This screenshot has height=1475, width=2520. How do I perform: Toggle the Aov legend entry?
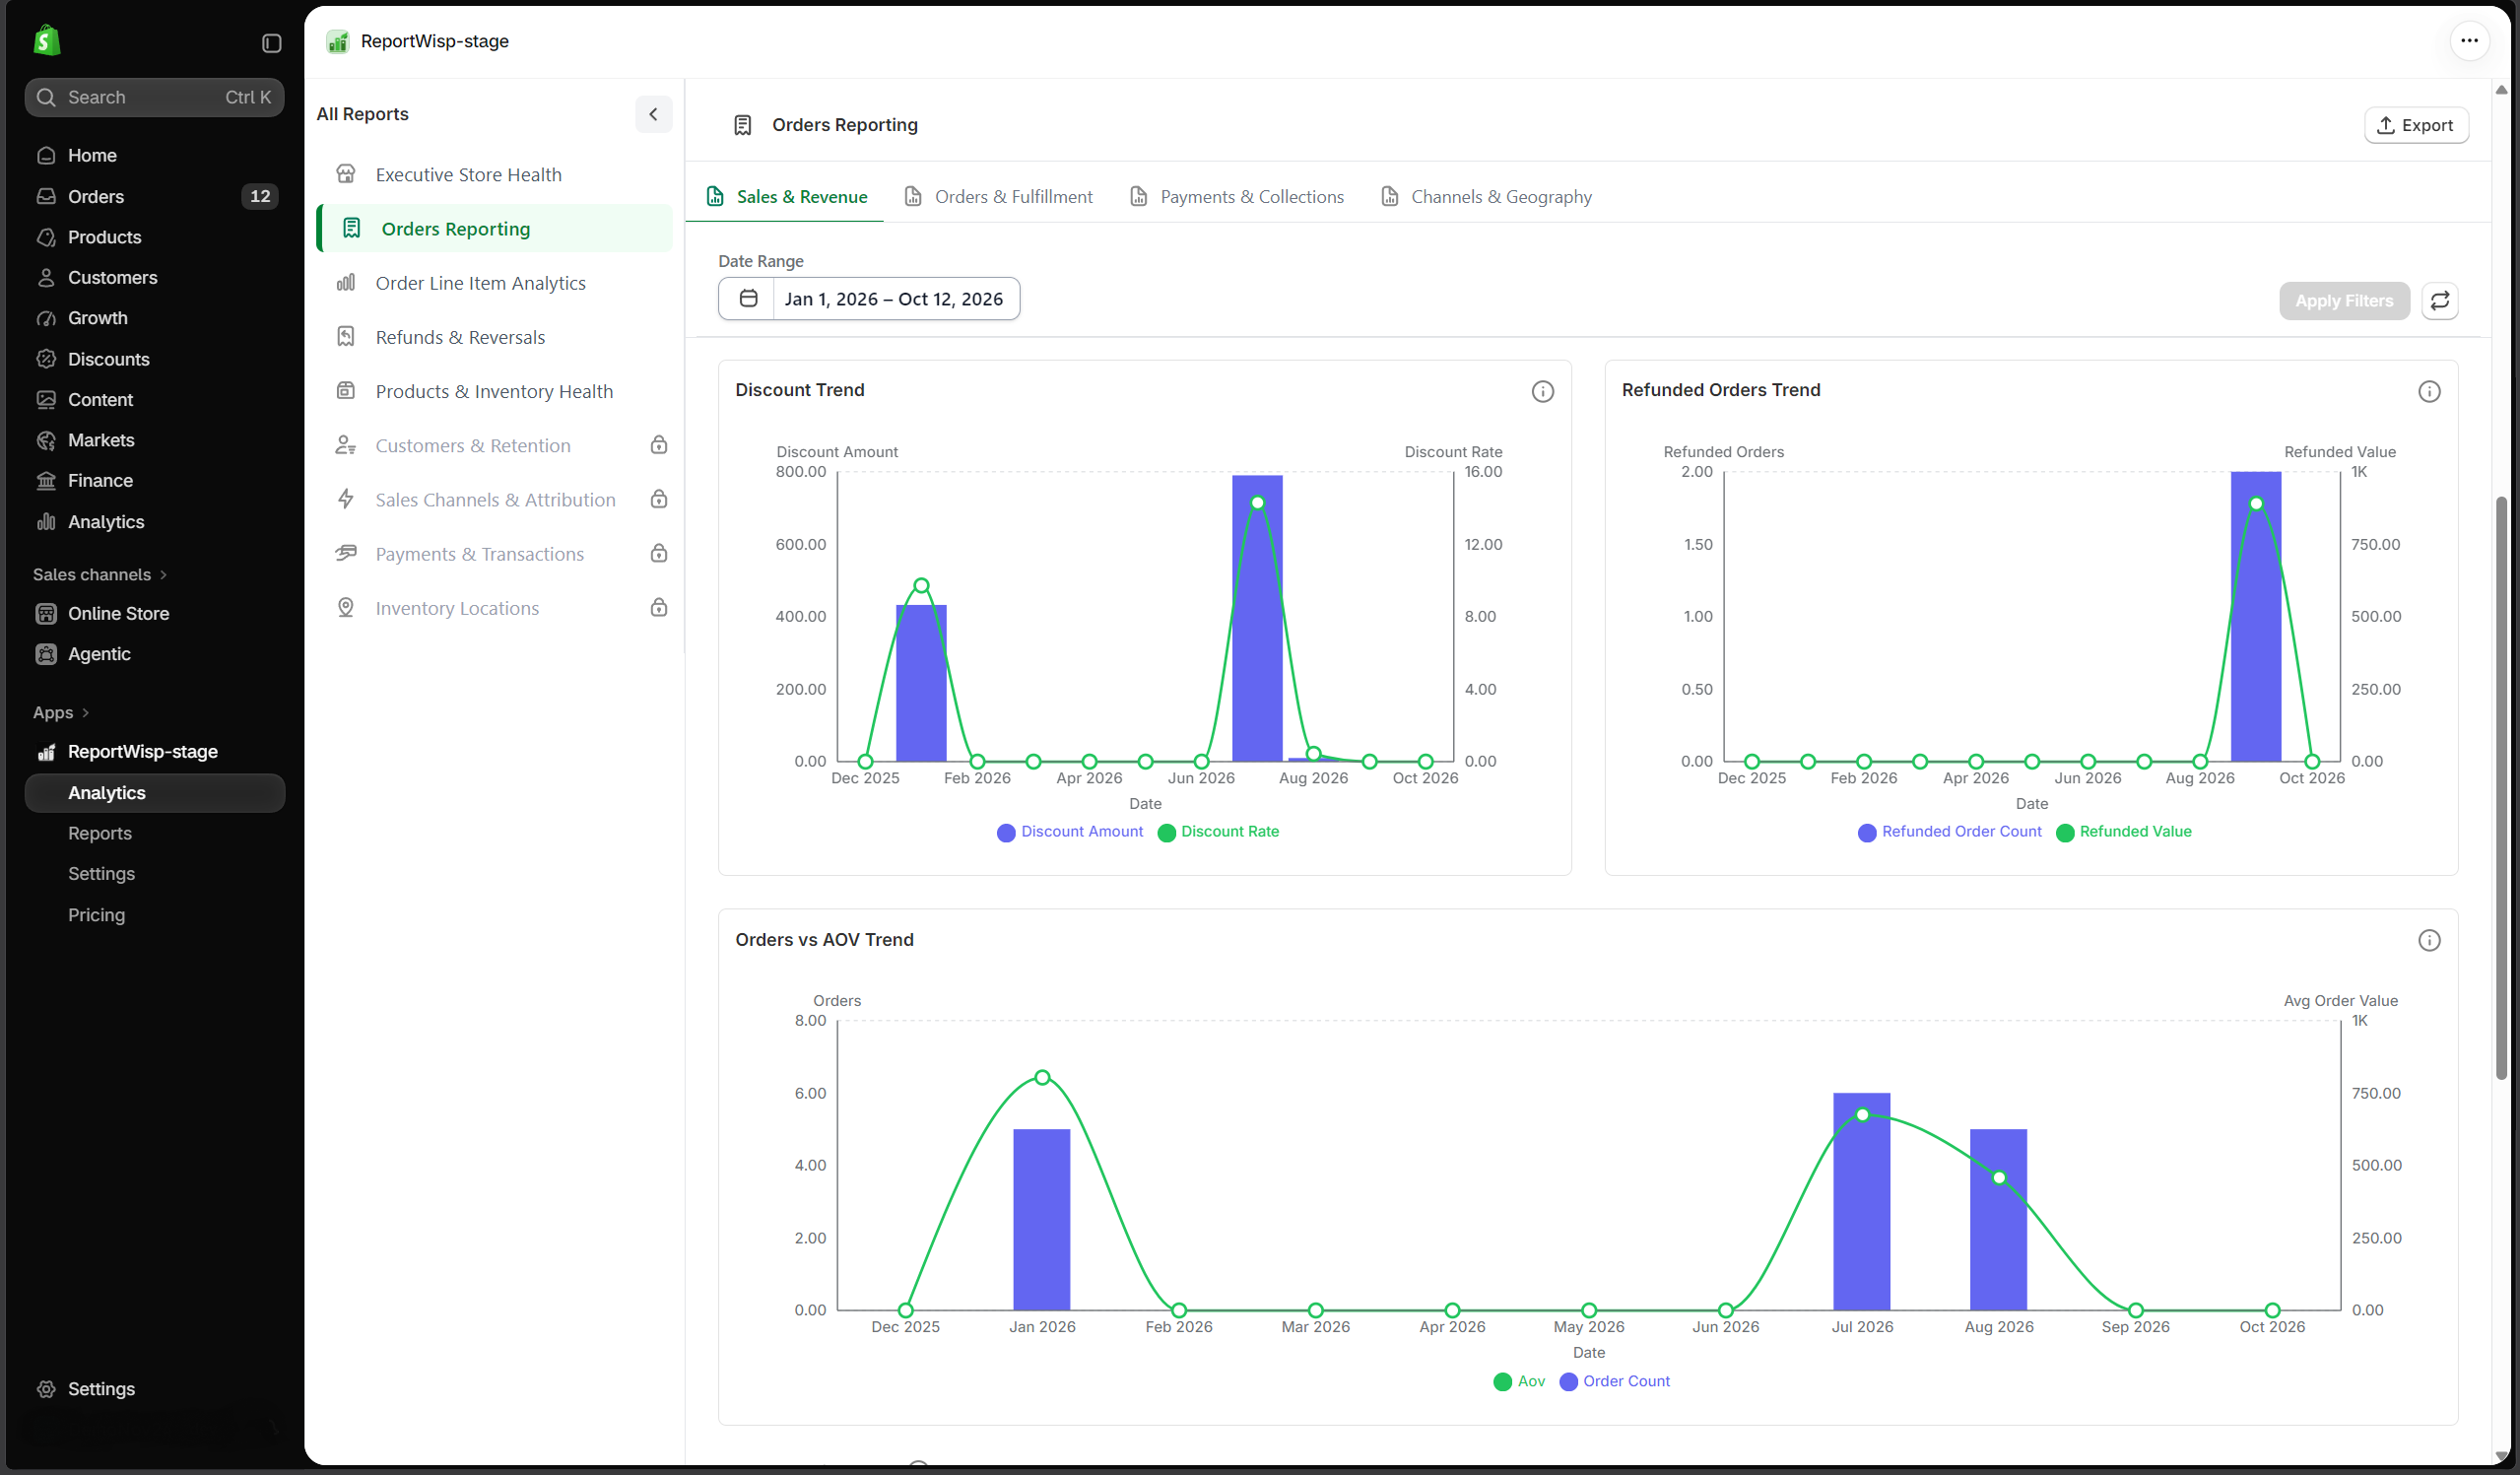1519,1381
